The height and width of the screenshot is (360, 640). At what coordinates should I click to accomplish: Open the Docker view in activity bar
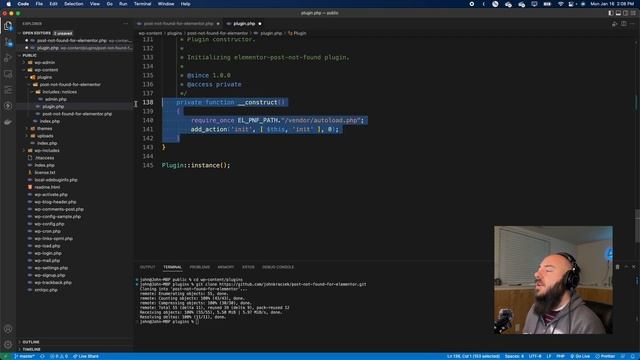8,122
